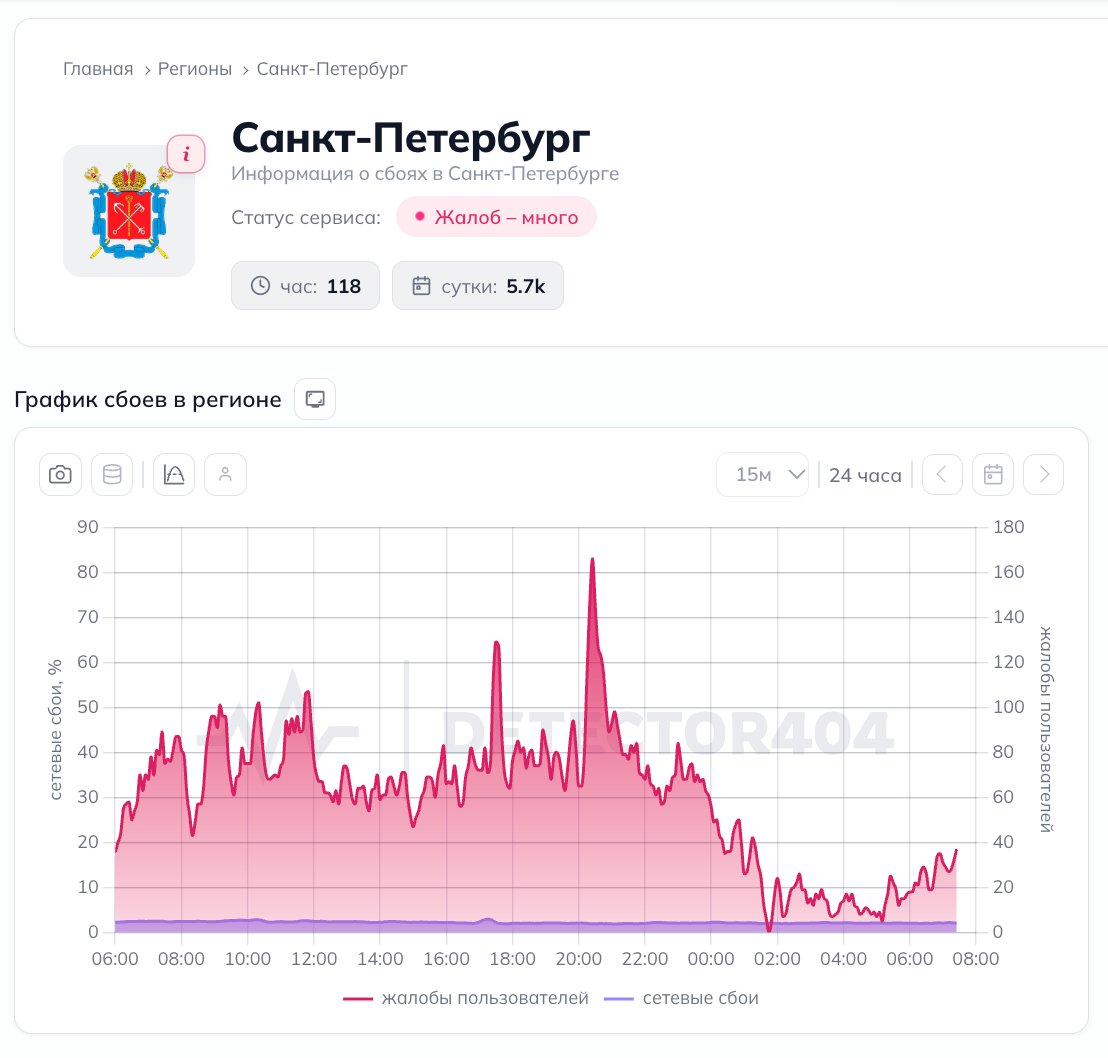
Task: Toggle the area chart mode icon
Action: [174, 474]
